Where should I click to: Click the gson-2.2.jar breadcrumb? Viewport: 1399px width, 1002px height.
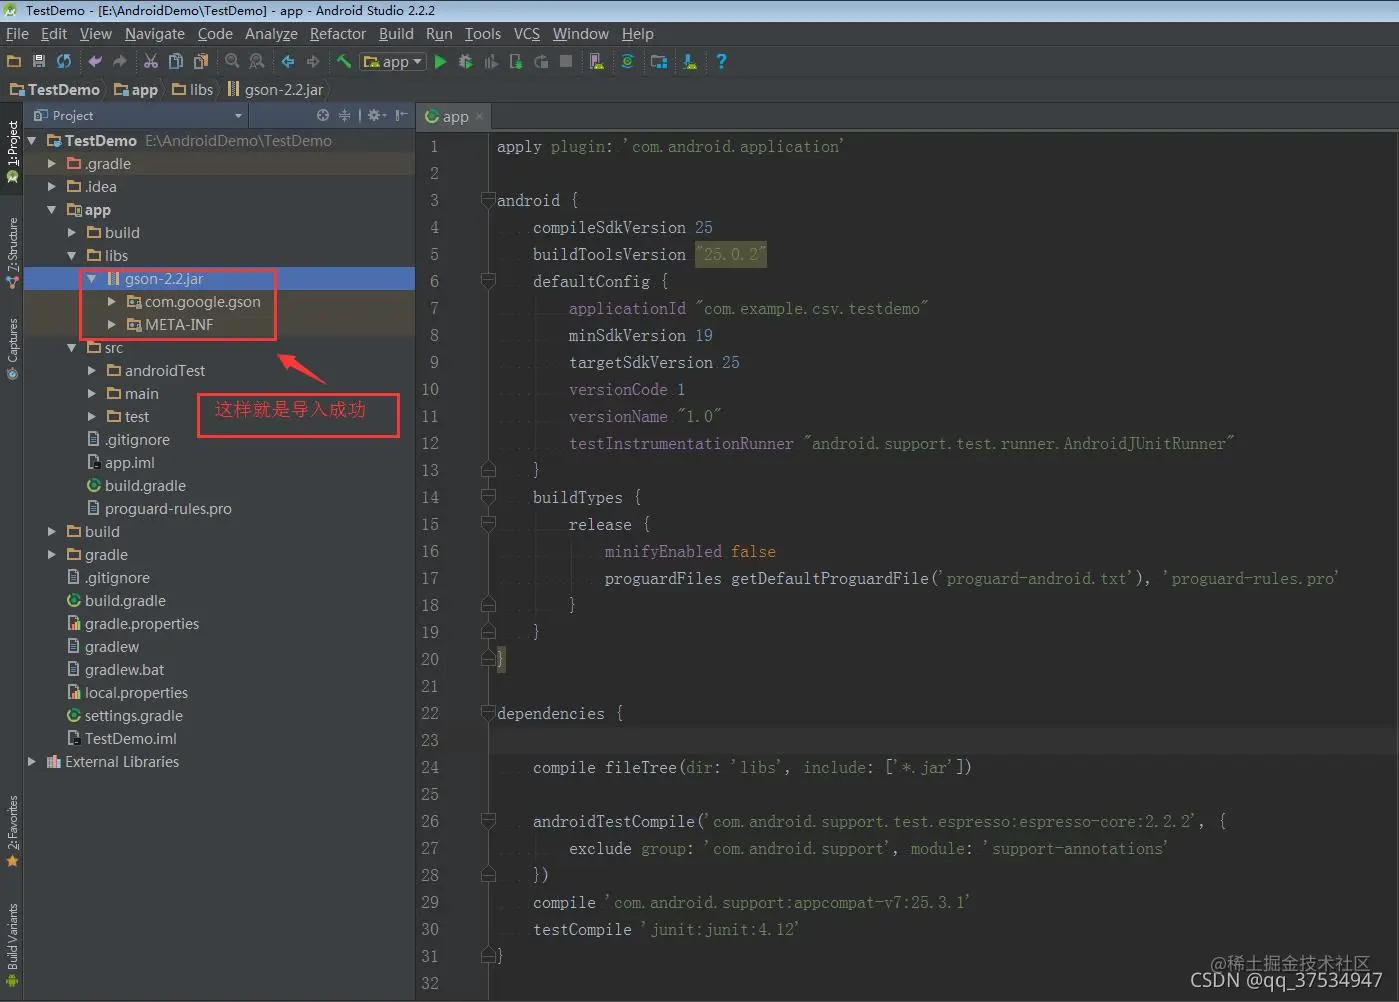coord(276,89)
